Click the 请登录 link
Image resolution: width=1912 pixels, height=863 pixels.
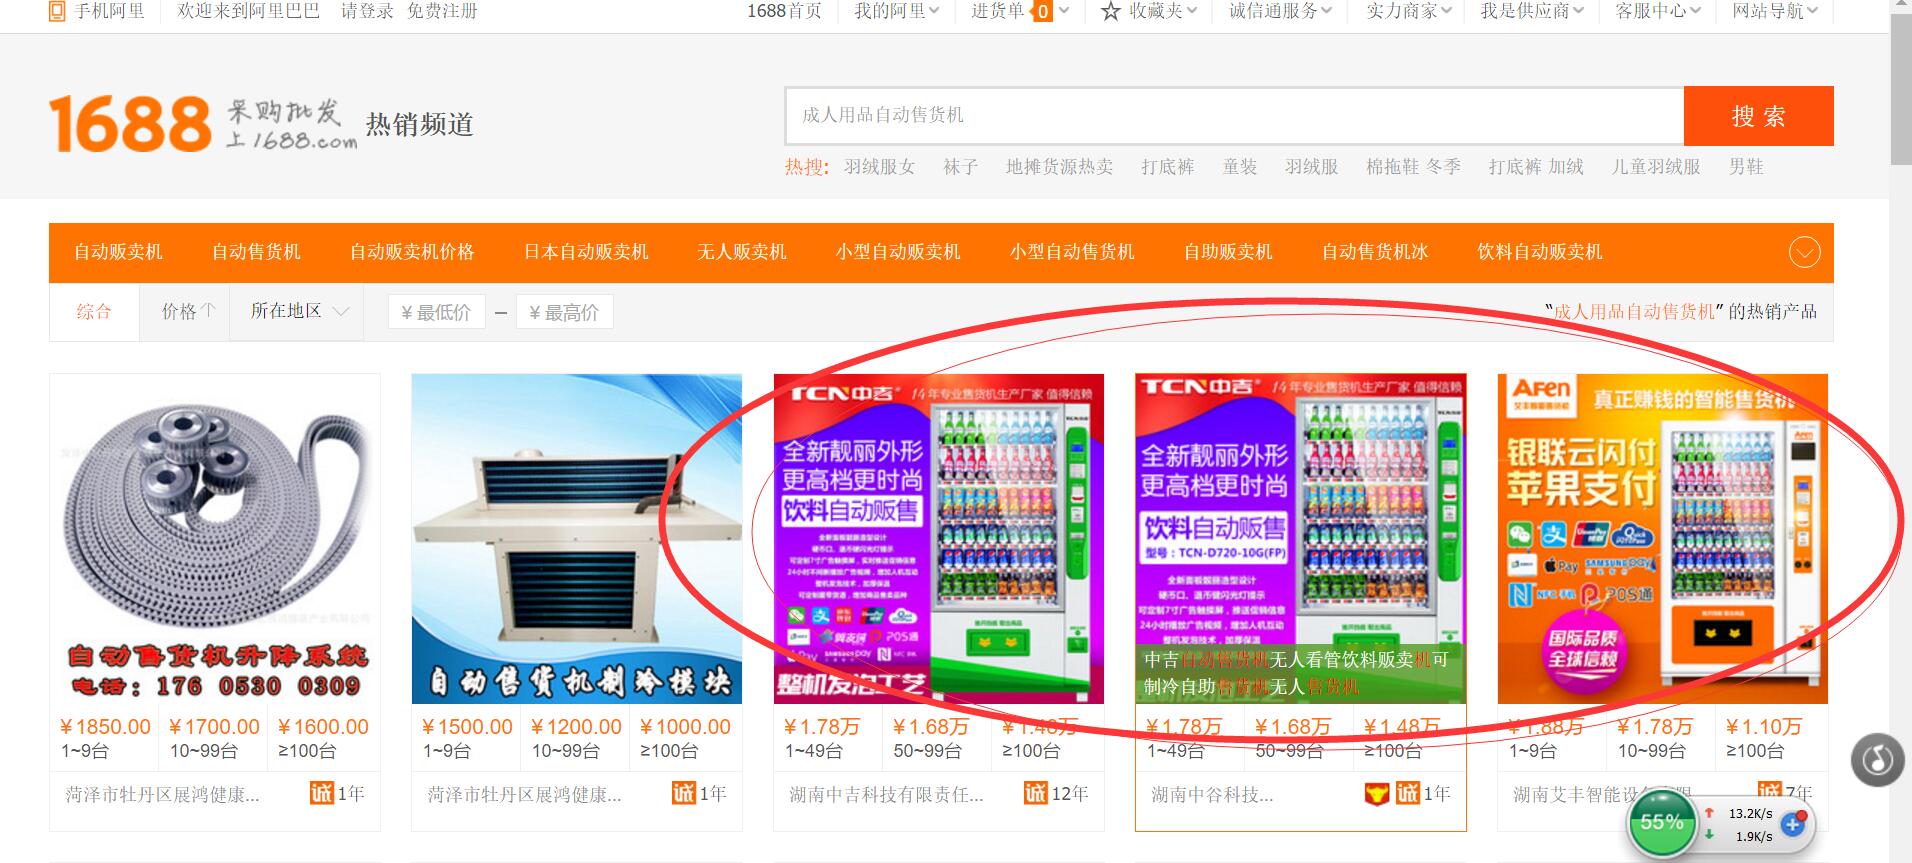[367, 11]
